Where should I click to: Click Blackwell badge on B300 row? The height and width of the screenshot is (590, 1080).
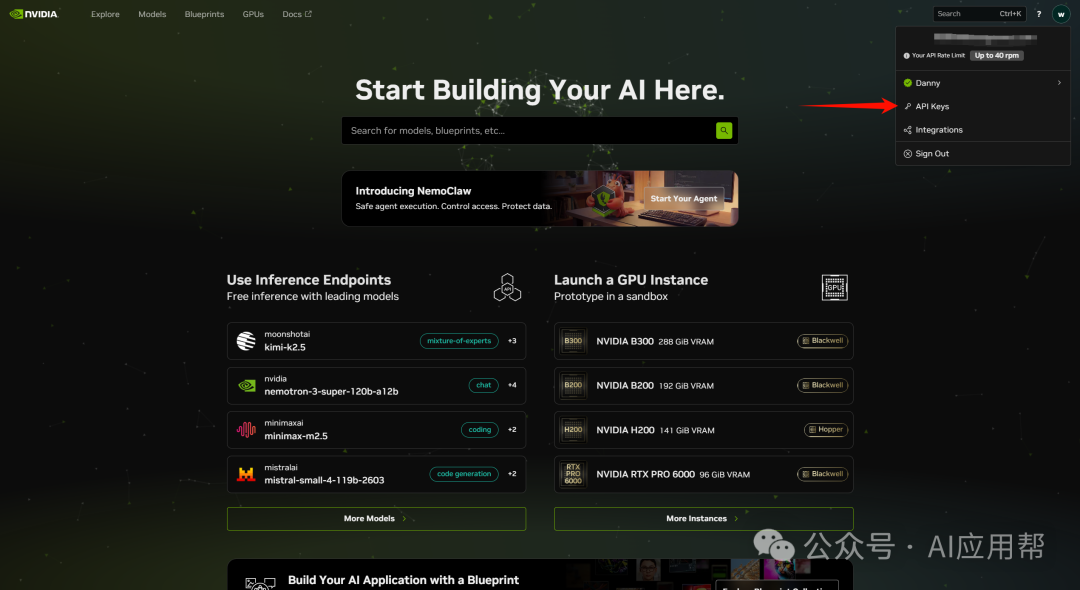(x=822, y=341)
